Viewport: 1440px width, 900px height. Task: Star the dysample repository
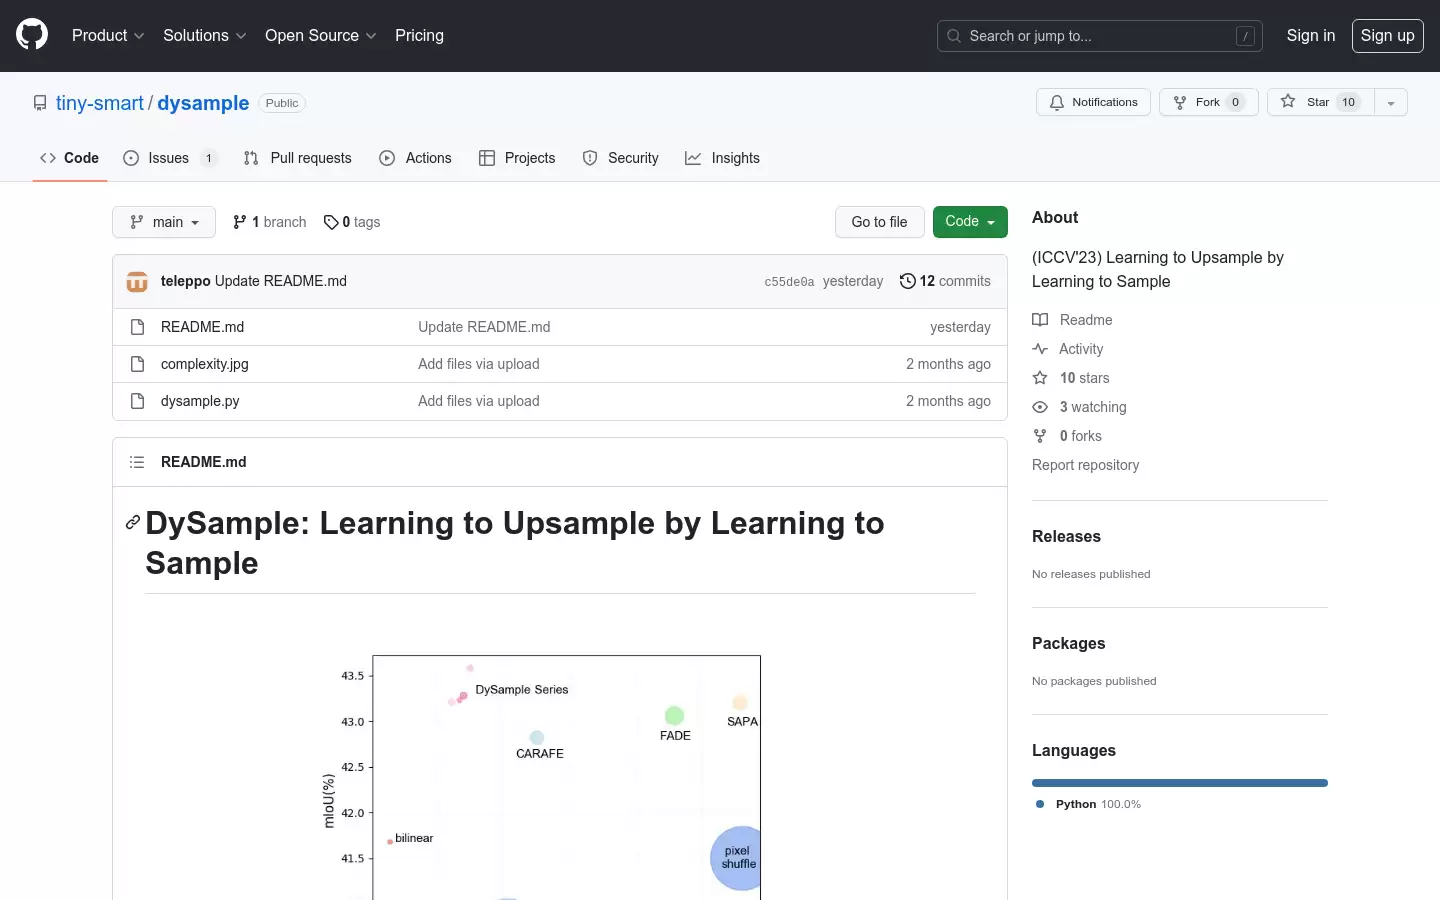click(1321, 102)
